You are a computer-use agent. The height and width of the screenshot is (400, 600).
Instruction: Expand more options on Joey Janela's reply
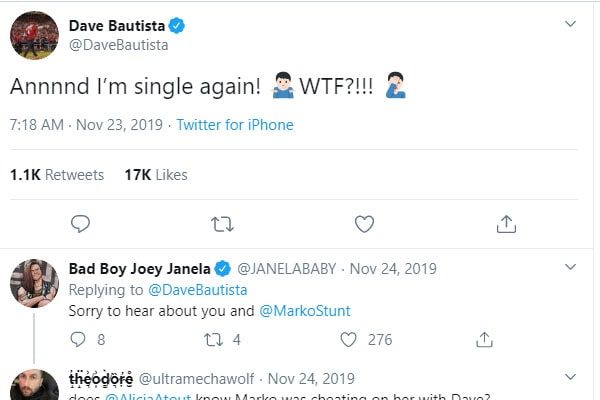570,267
